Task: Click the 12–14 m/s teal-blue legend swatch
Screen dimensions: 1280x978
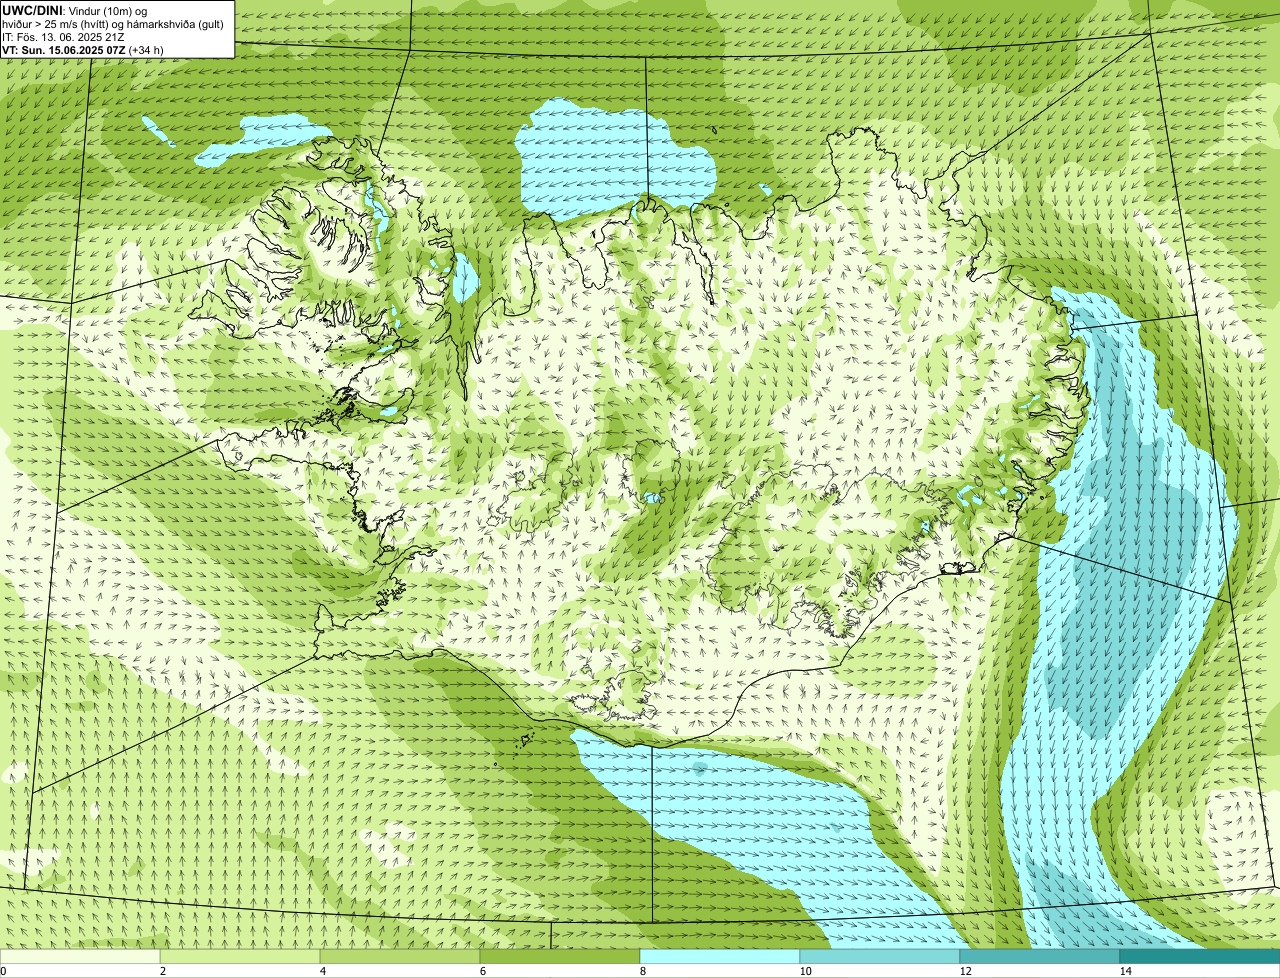Action: 1040,956
